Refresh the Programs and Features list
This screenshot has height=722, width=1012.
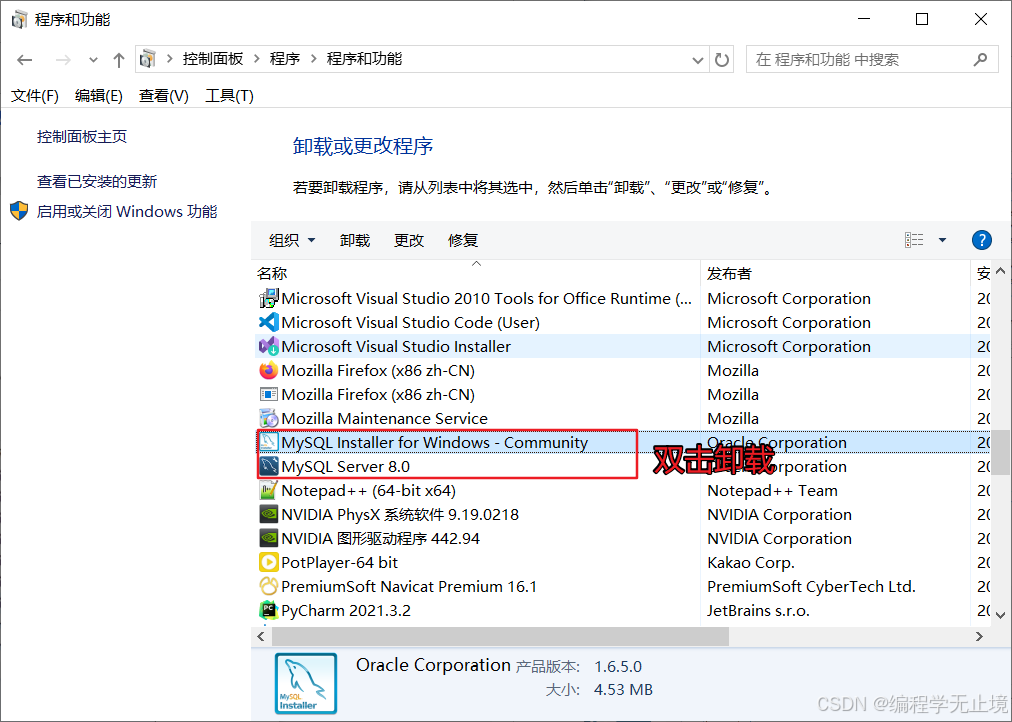point(722,60)
